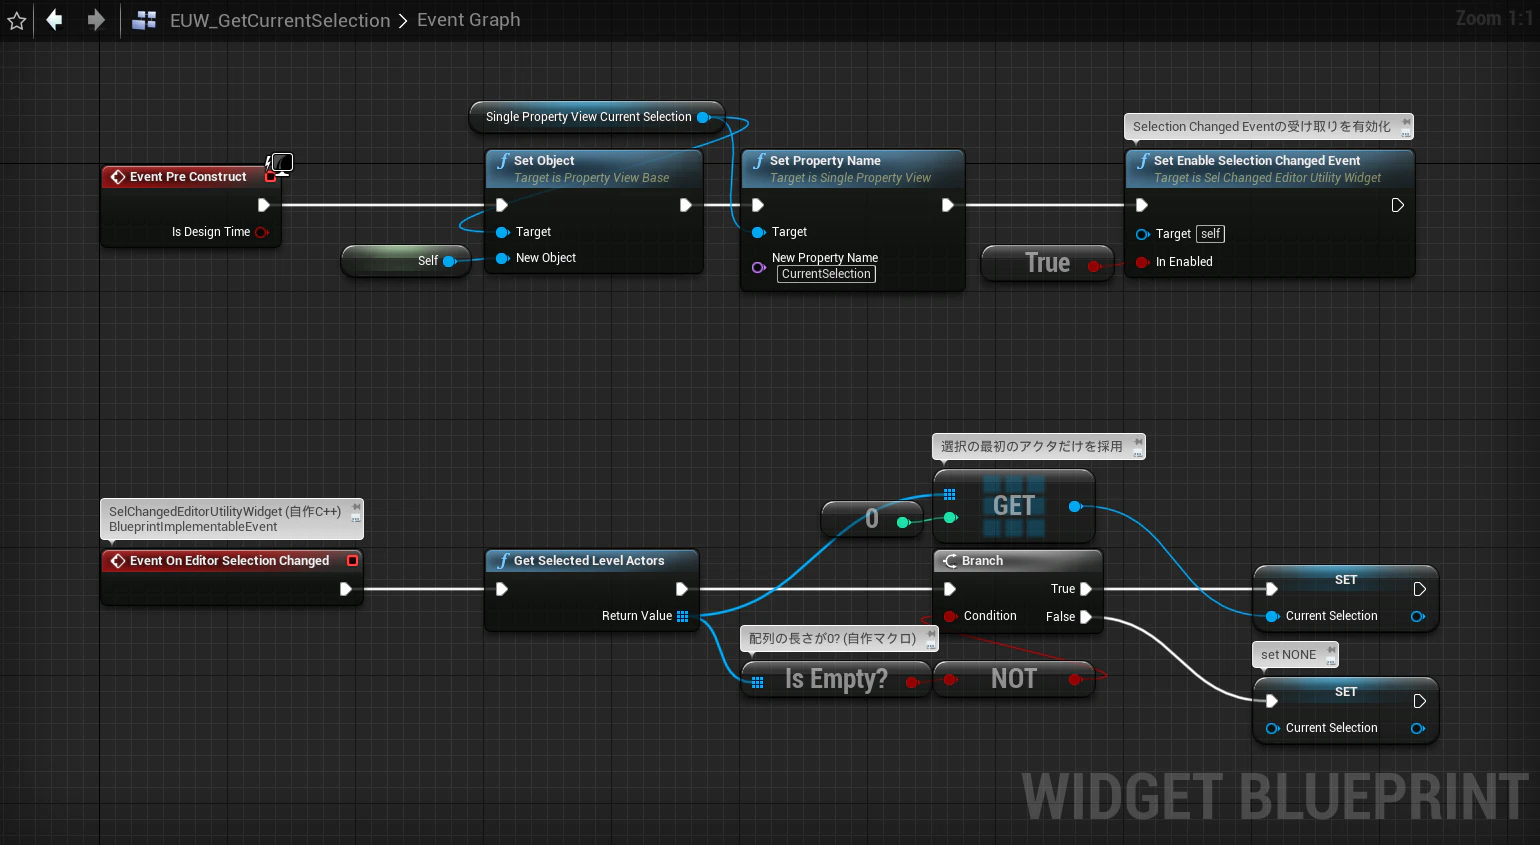Click the Branch True exec pin
This screenshot has height=845, width=1540.
coord(1086,589)
